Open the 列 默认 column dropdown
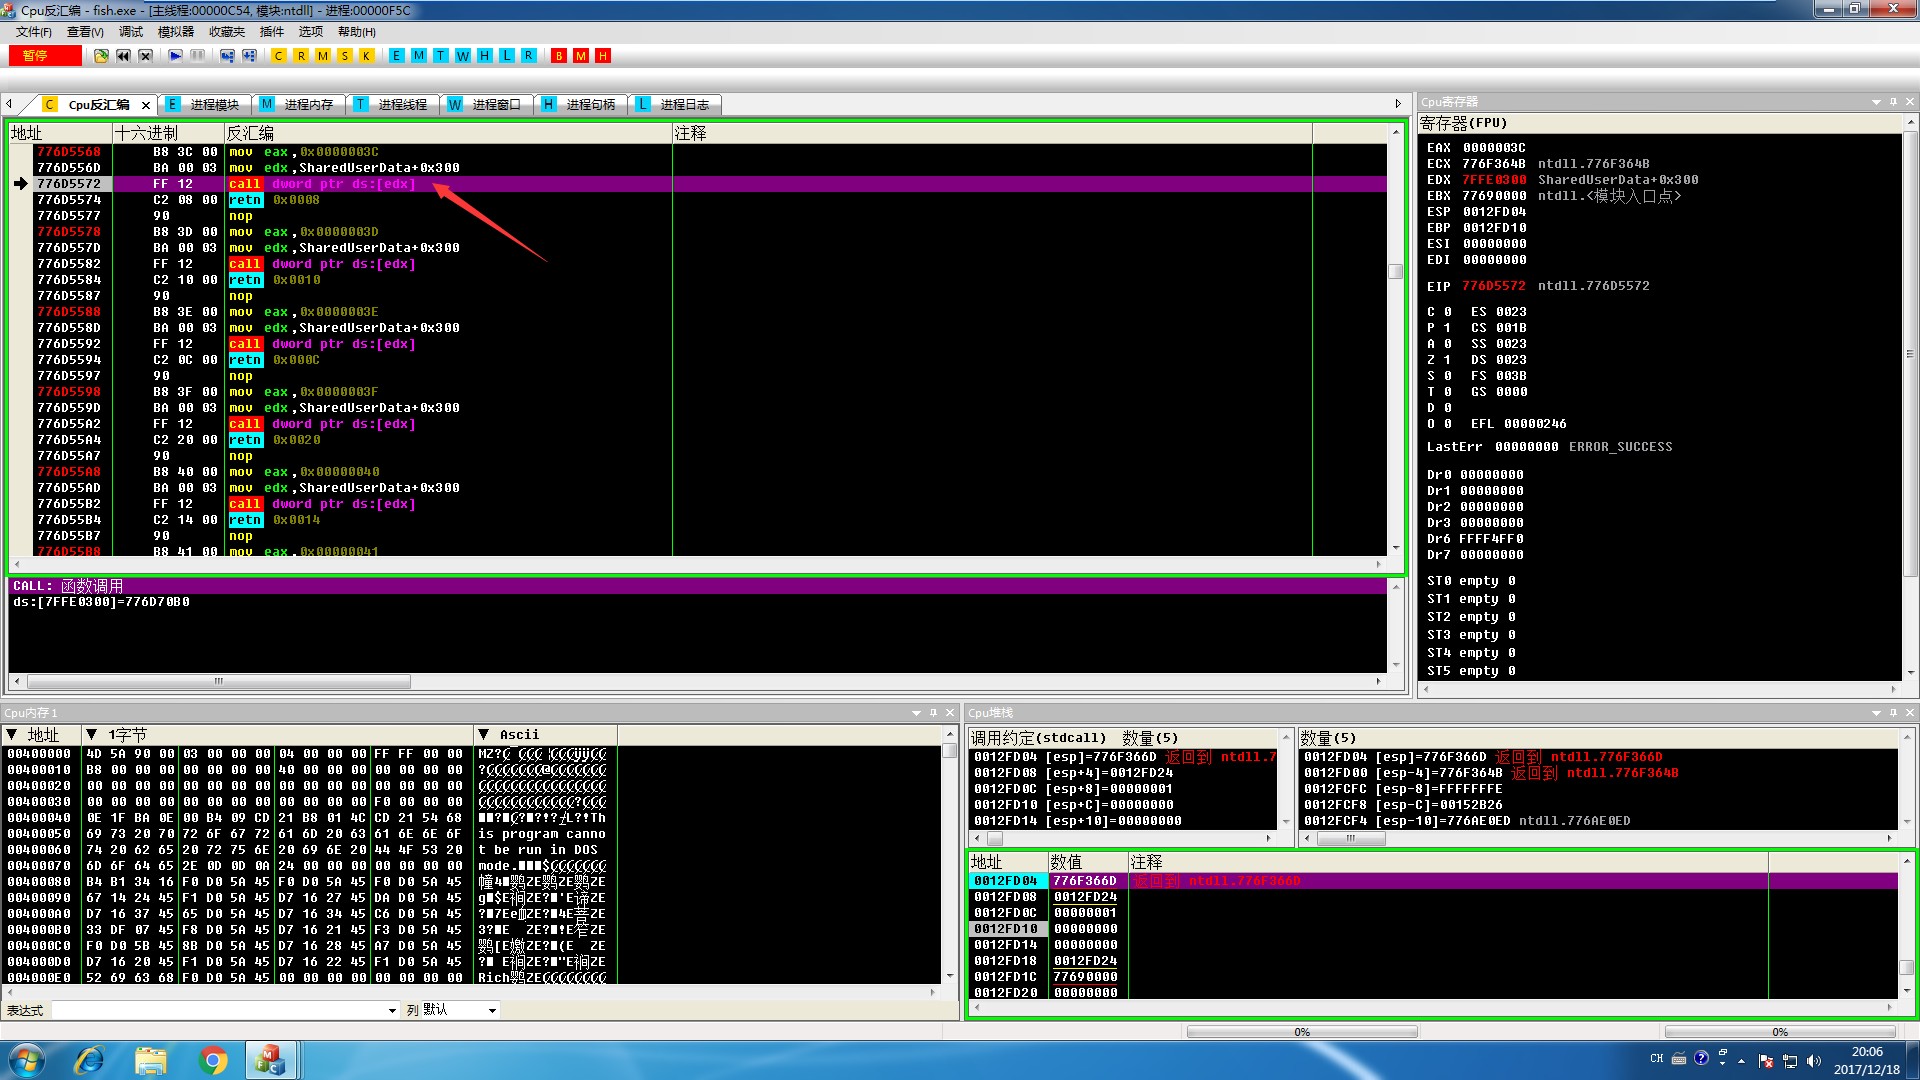This screenshot has height=1080, width=1920. click(492, 1011)
